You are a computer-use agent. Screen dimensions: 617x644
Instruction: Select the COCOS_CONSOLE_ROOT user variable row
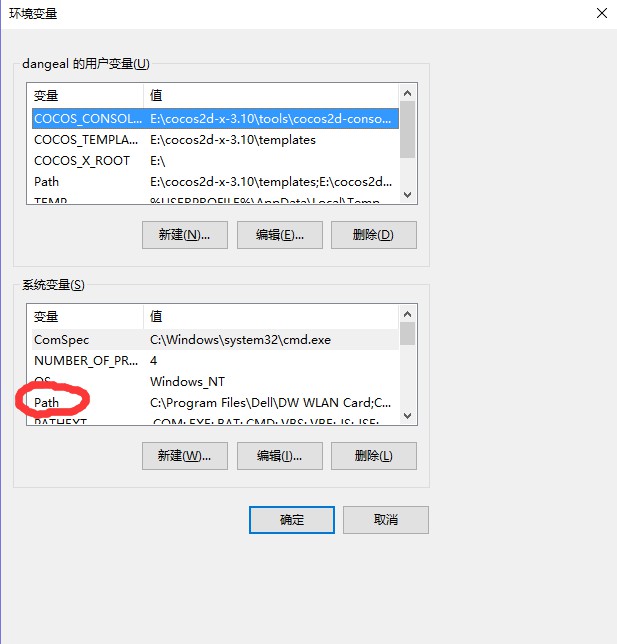pos(215,119)
